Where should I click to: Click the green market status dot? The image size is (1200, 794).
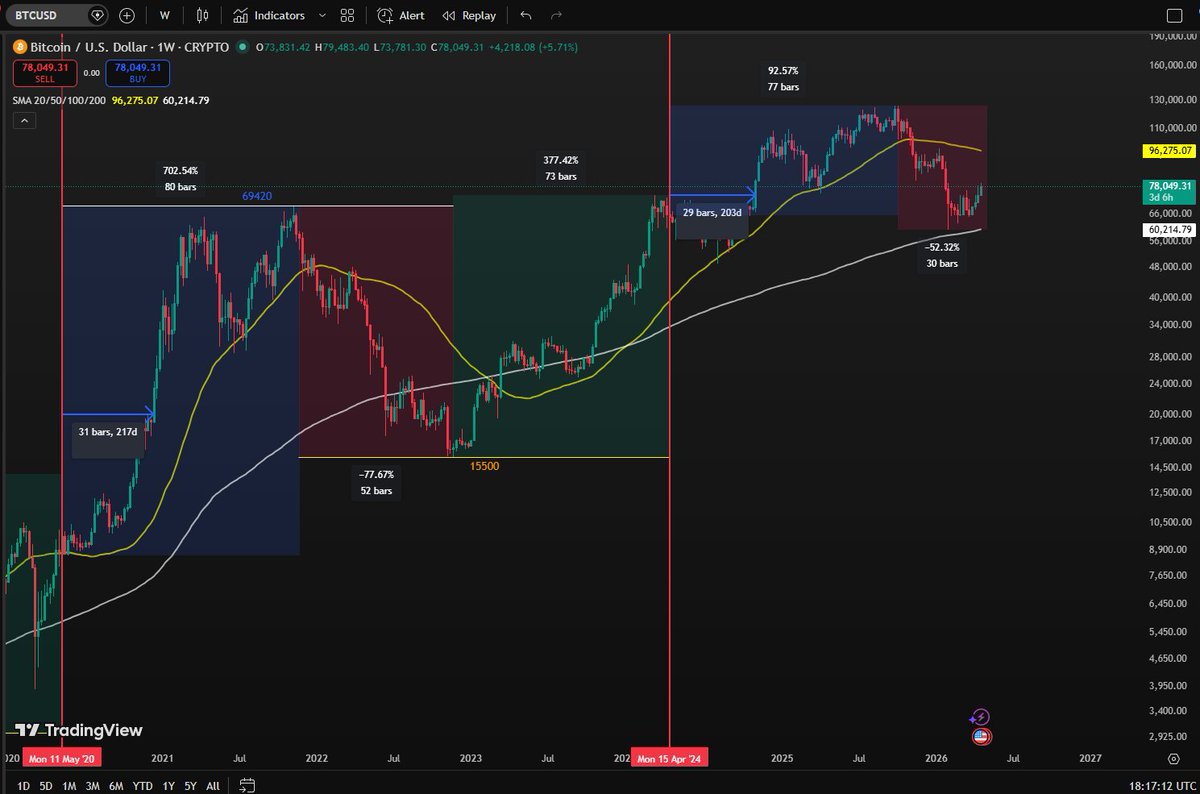coord(243,47)
